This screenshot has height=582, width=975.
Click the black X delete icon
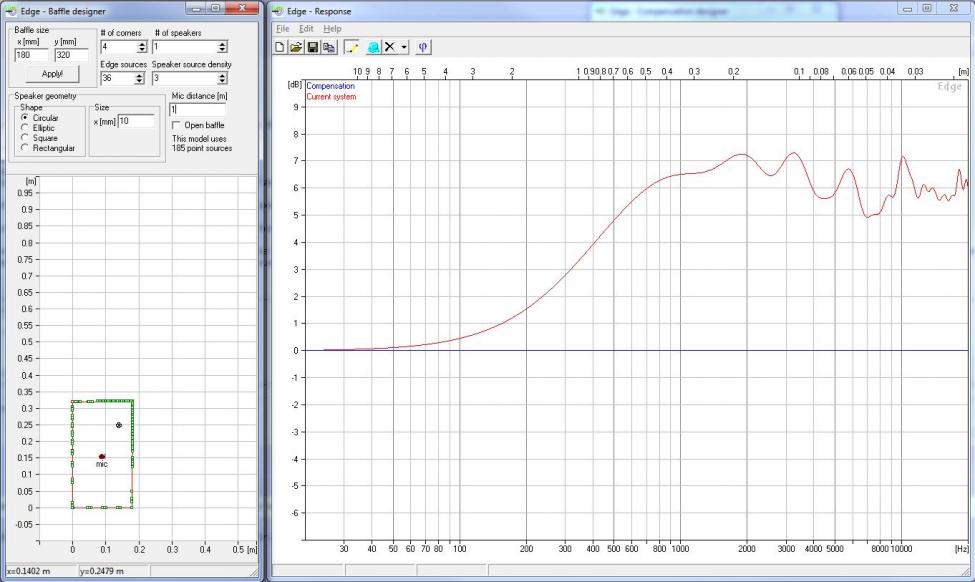click(390, 47)
